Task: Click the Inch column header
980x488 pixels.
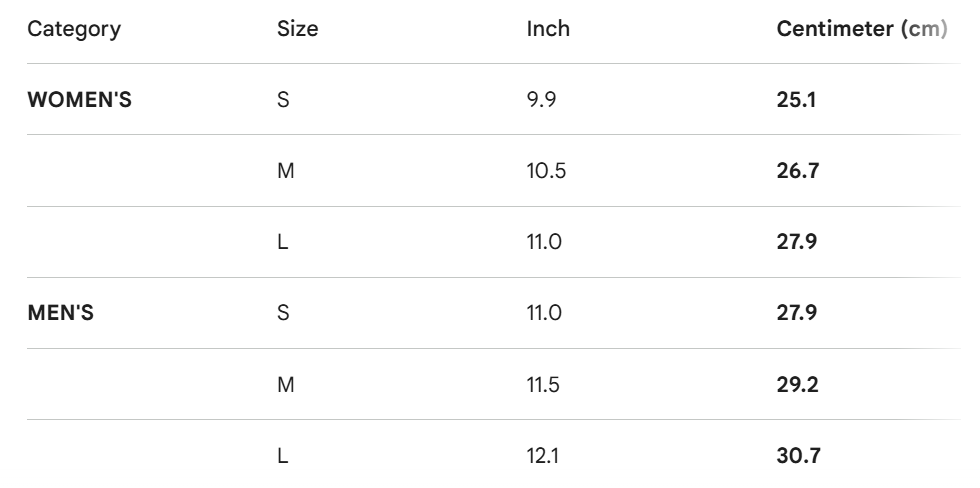Action: [x=548, y=29]
